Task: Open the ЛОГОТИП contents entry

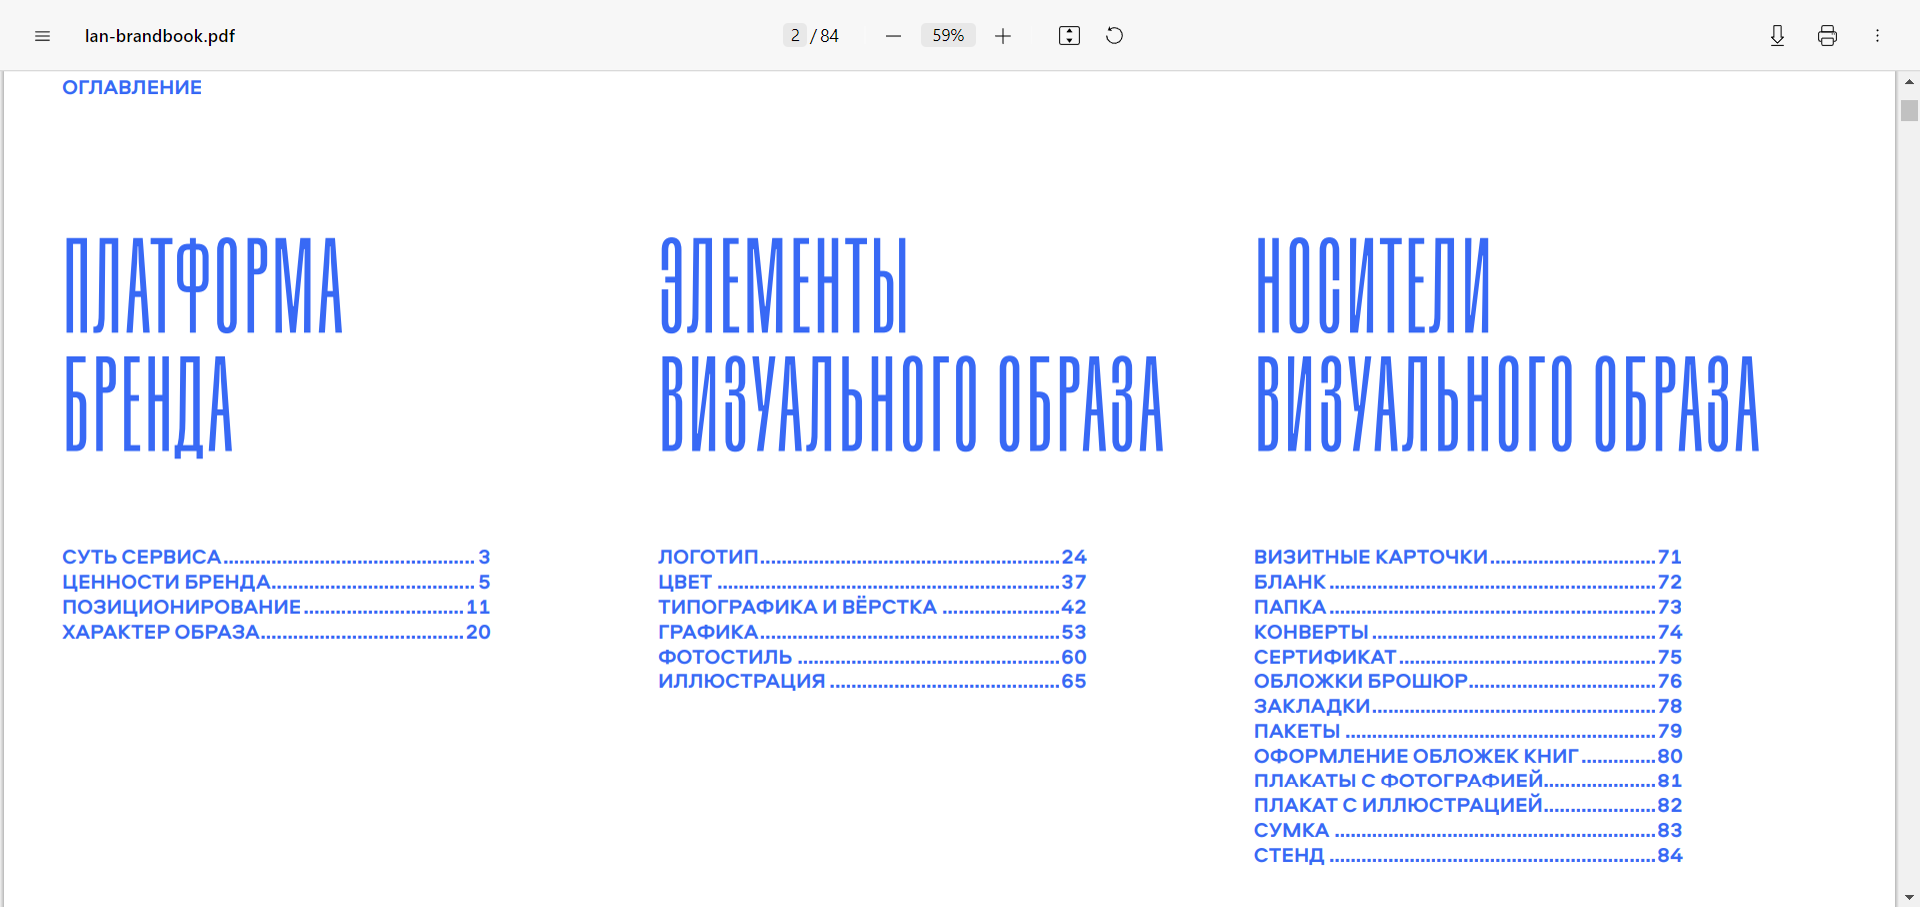Action: tap(872, 557)
